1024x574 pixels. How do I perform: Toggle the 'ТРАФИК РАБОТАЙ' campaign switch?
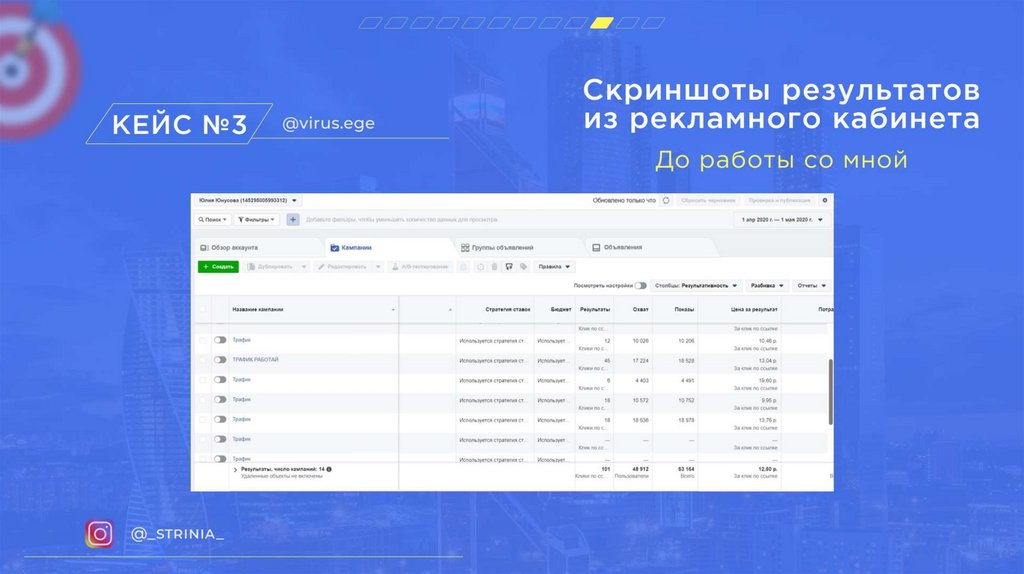[220, 360]
